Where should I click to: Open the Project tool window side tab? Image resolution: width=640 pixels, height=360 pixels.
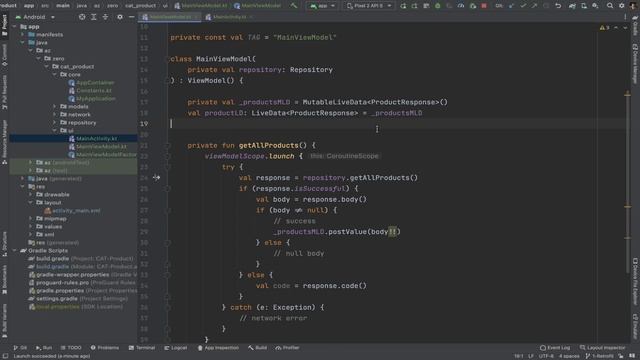pos(4,25)
